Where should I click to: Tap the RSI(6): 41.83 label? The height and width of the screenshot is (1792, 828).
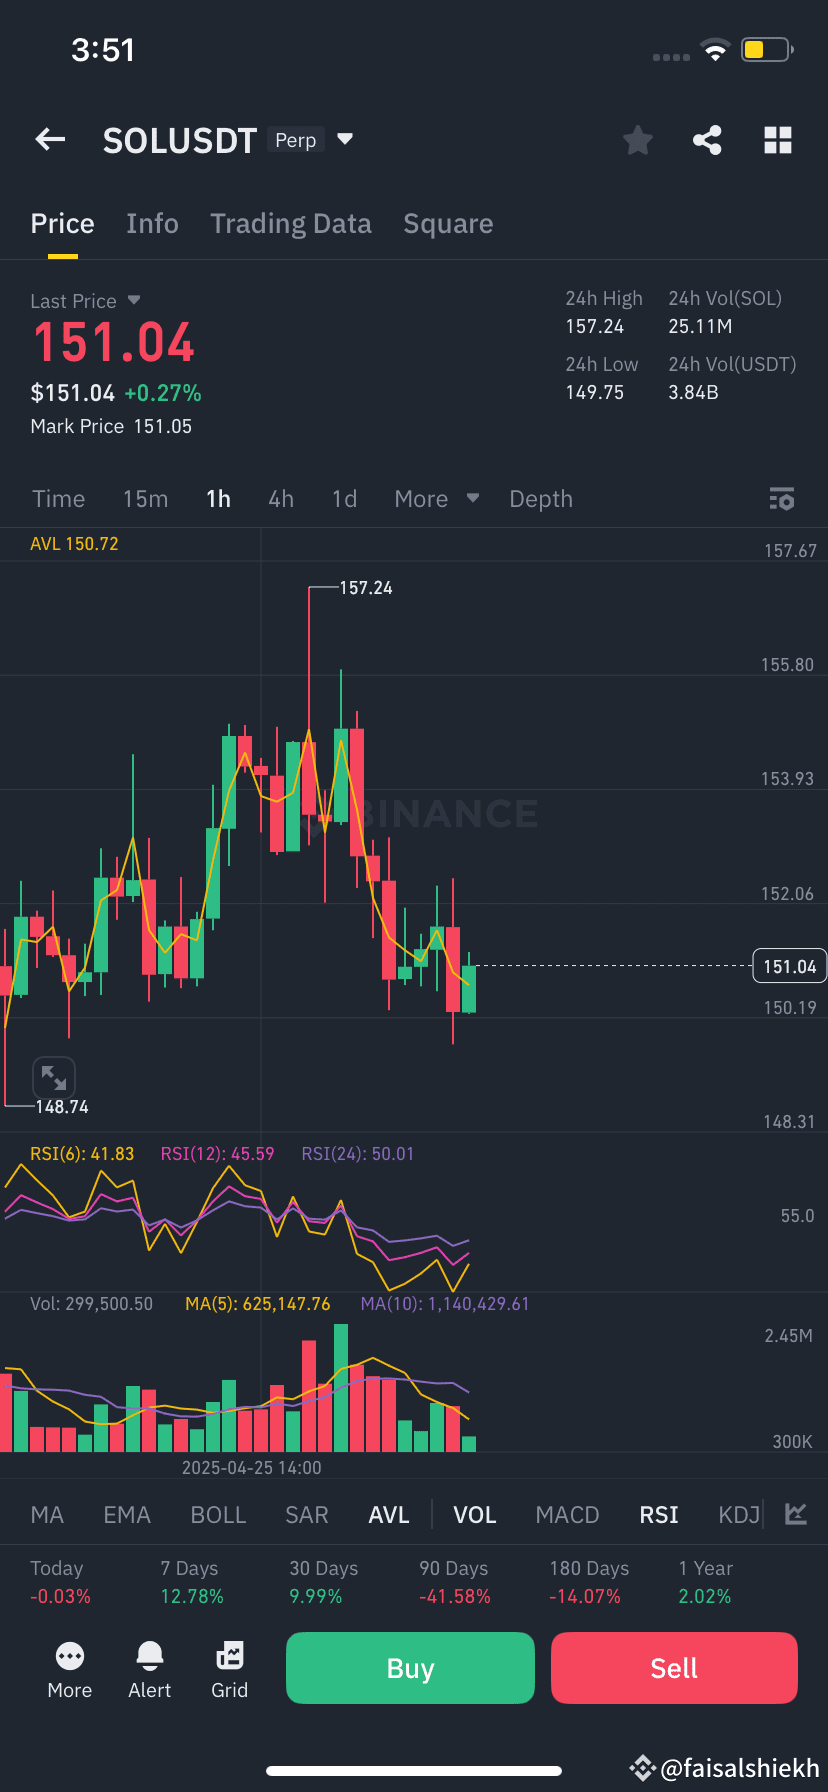pos(82,1154)
